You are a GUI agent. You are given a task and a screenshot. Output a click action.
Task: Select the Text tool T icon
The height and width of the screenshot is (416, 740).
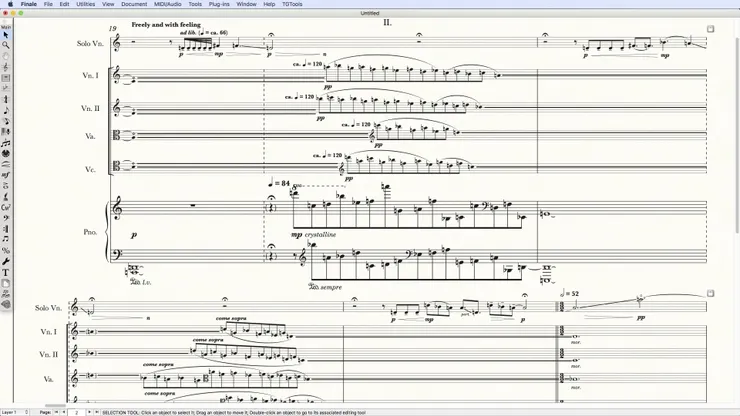(6, 272)
